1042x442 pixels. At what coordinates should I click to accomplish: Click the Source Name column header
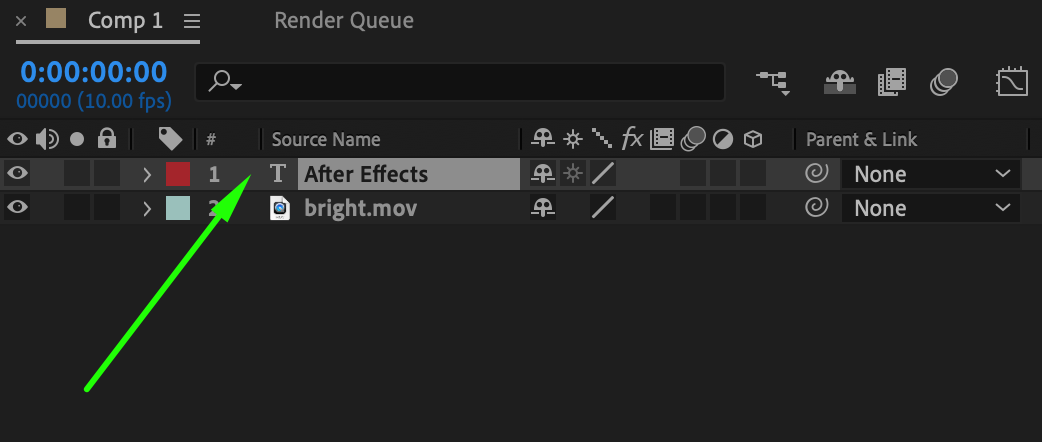point(326,140)
